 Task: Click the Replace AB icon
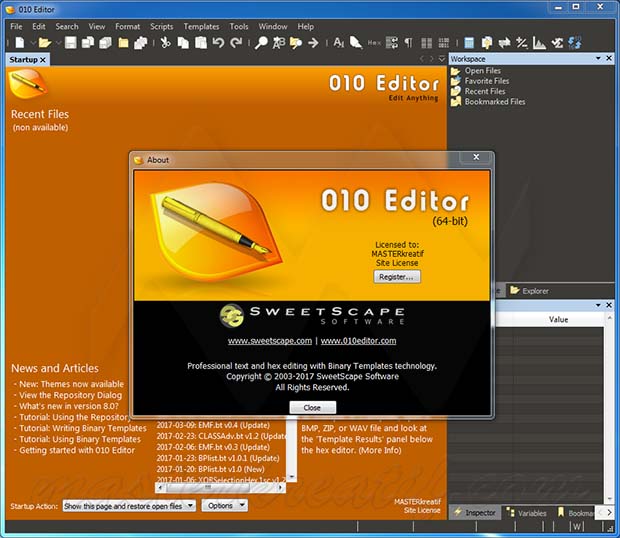click(278, 42)
